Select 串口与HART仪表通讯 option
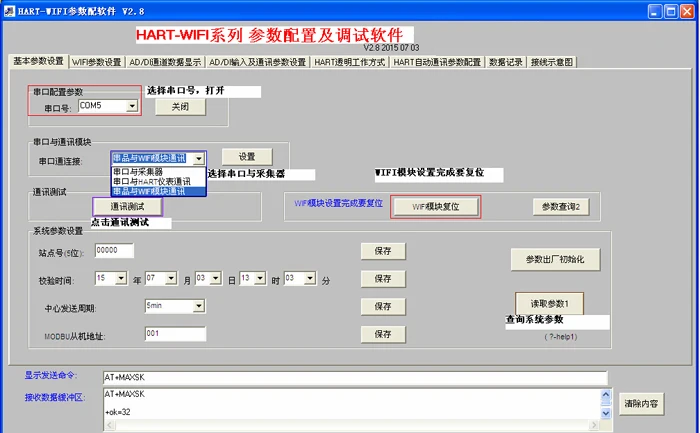Image resolution: width=700 pixels, height=433 pixels. coord(158,182)
